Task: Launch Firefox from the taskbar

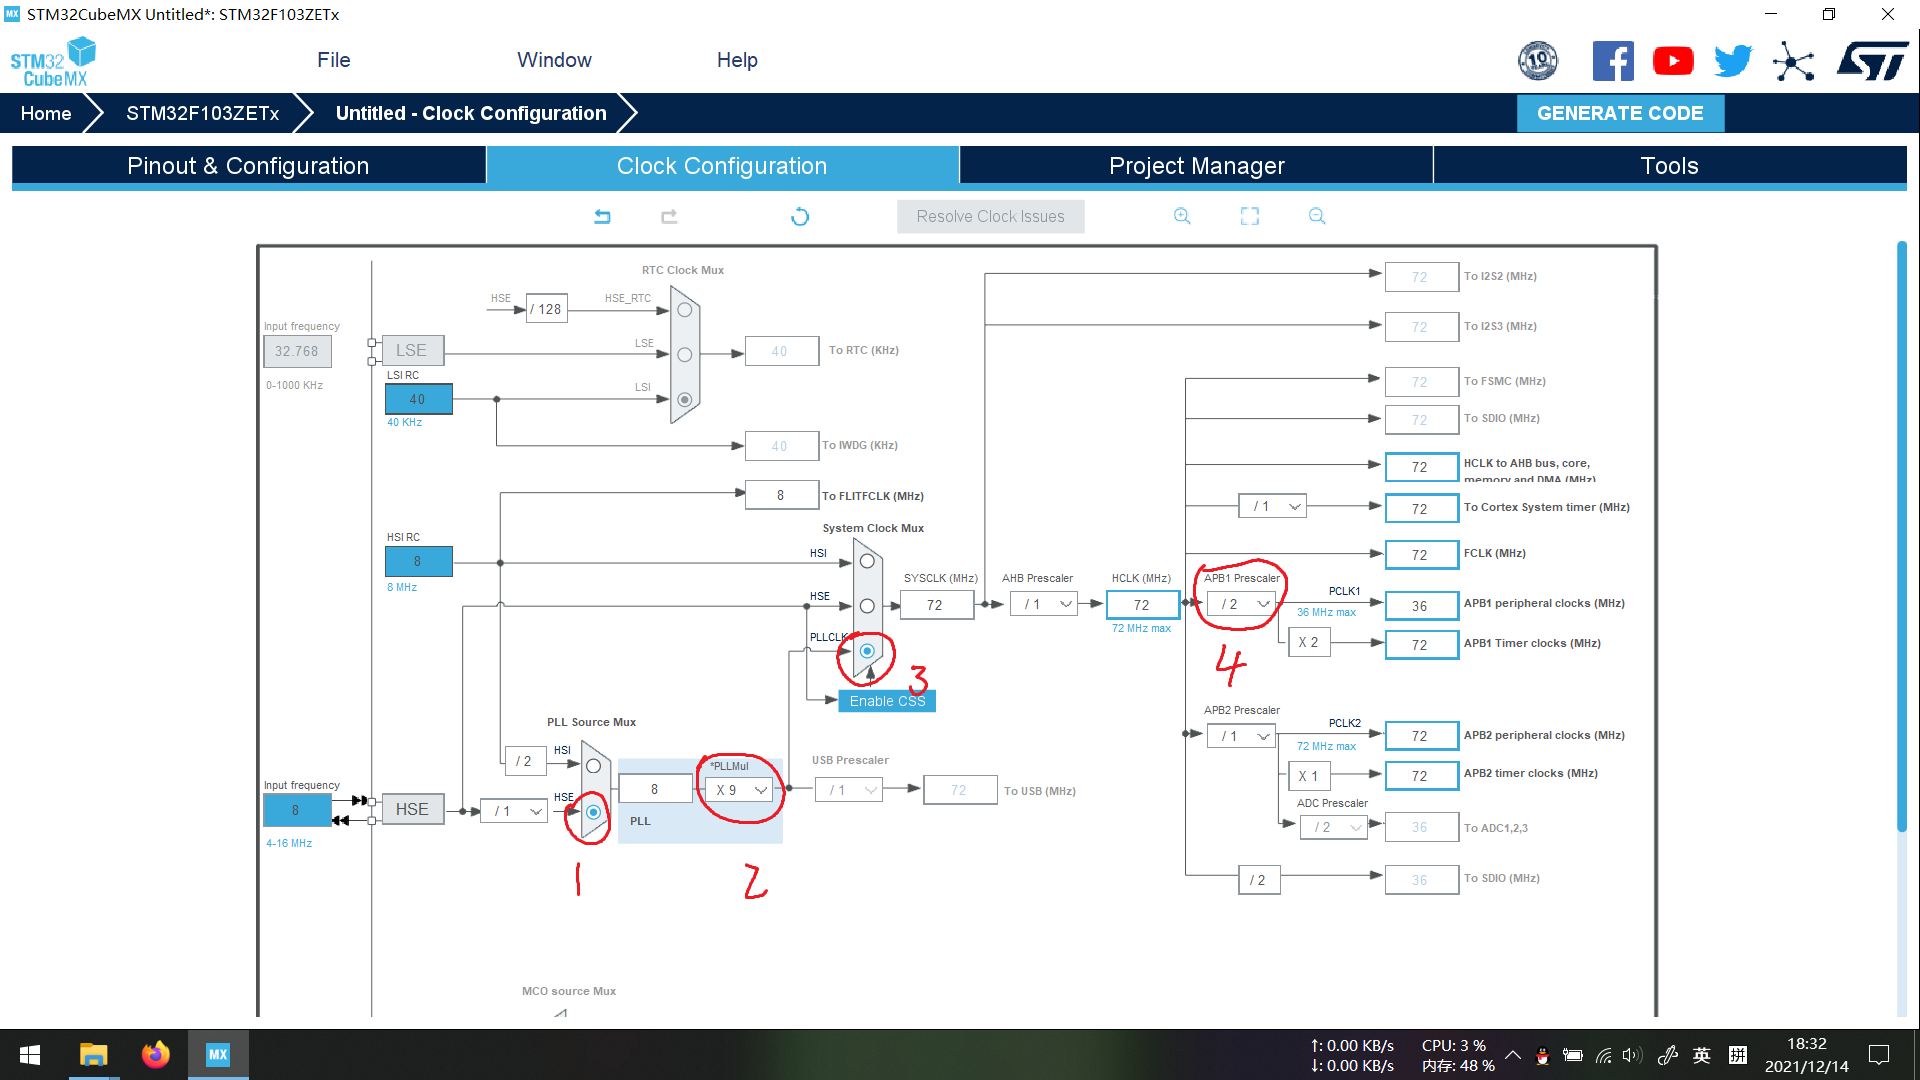Action: pyautogui.click(x=155, y=1055)
